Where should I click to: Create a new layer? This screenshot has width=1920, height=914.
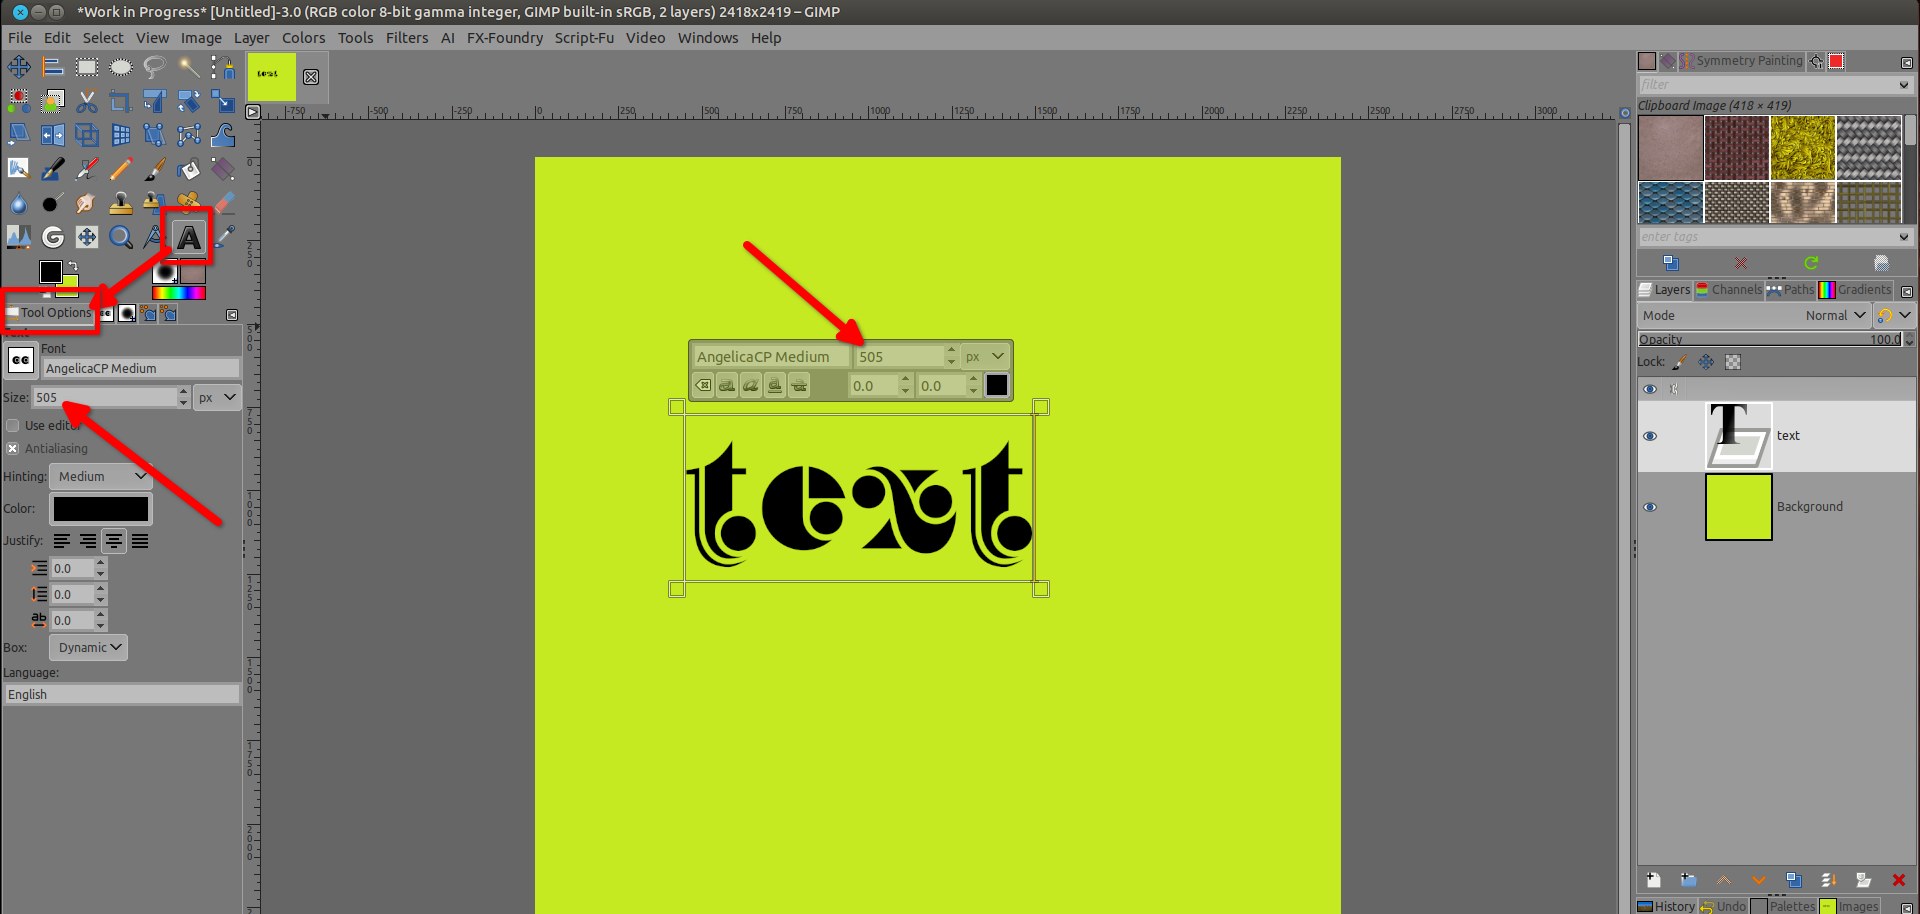pos(1653,880)
